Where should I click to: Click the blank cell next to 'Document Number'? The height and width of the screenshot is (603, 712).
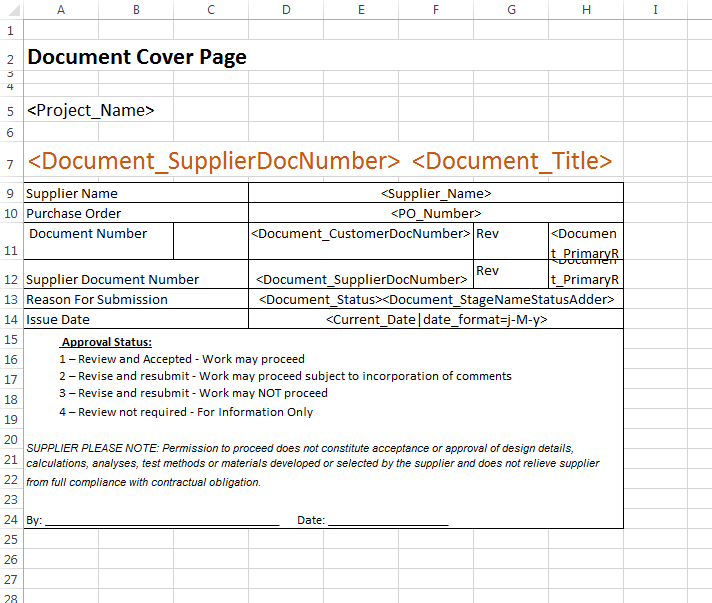pyautogui.click(x=211, y=241)
